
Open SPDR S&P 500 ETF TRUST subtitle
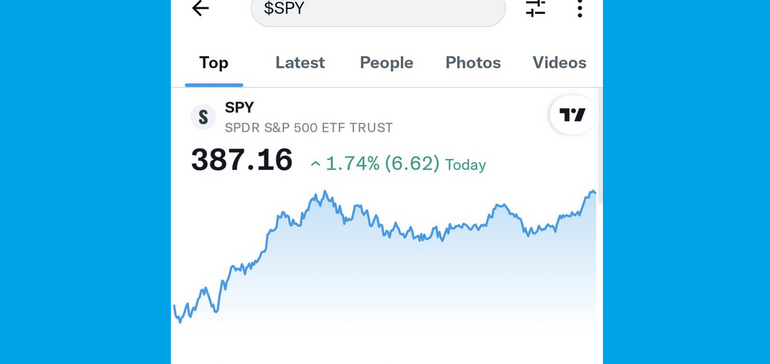[308, 128]
